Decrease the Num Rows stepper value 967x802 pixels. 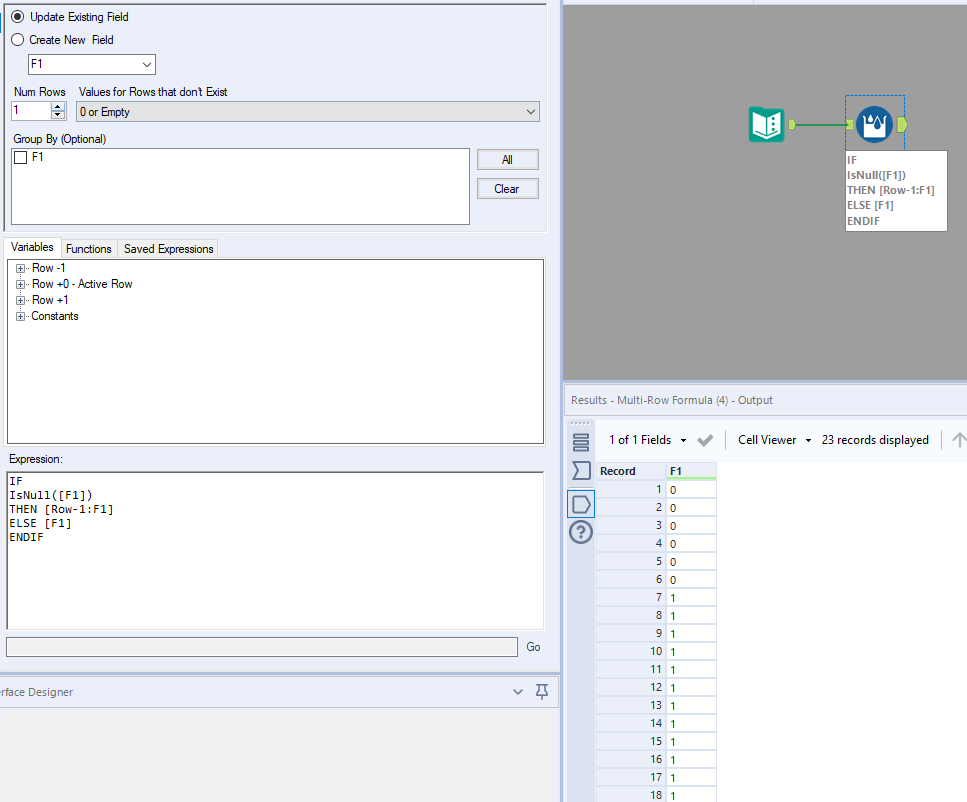[58, 115]
